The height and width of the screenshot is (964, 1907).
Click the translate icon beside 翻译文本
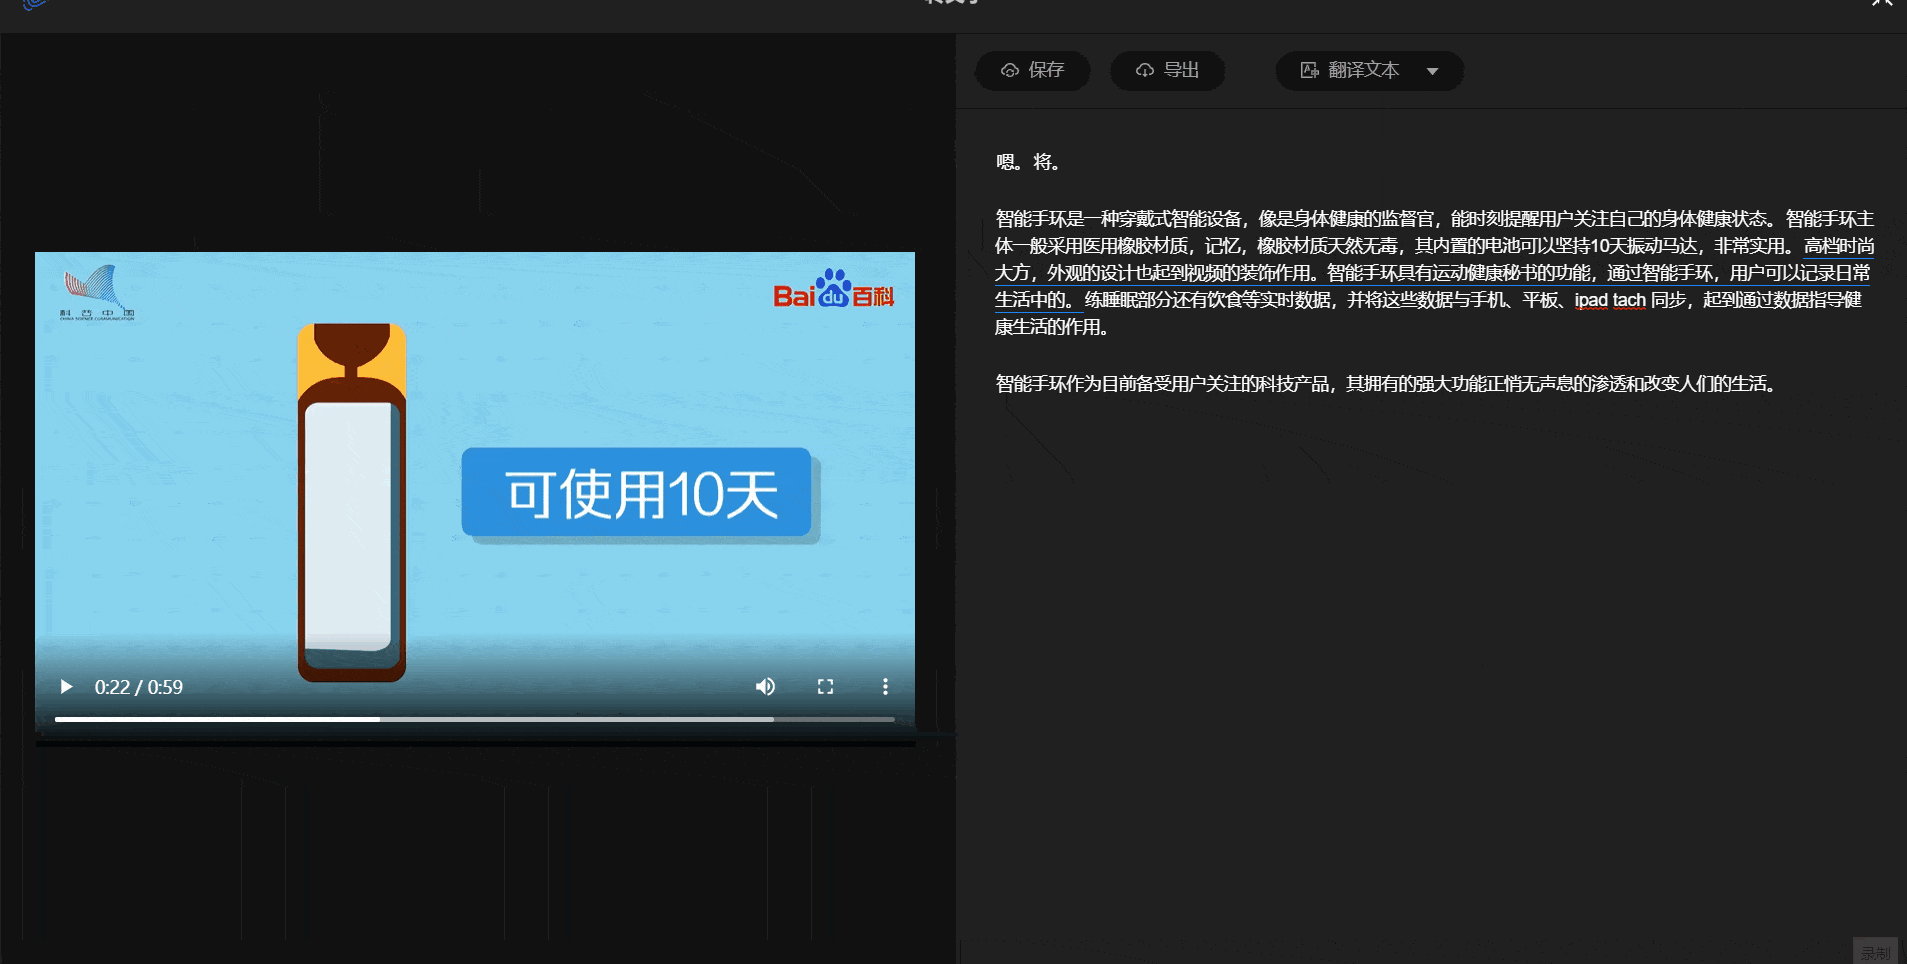(1309, 71)
